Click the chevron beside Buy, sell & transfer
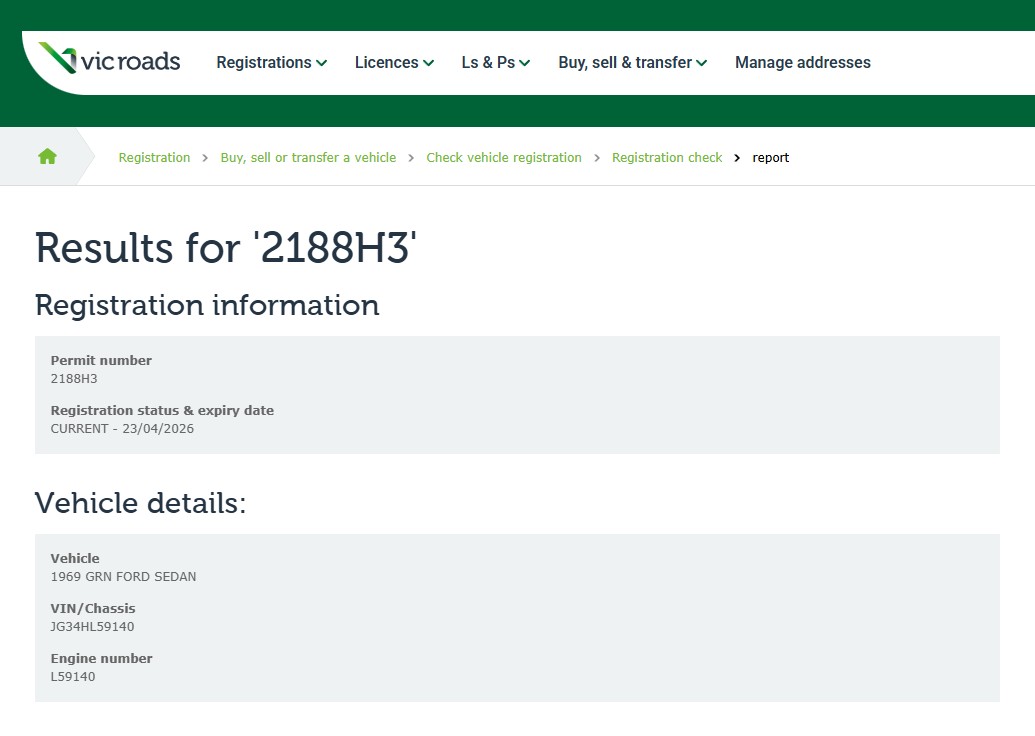The height and width of the screenshot is (736, 1035). click(x=702, y=63)
